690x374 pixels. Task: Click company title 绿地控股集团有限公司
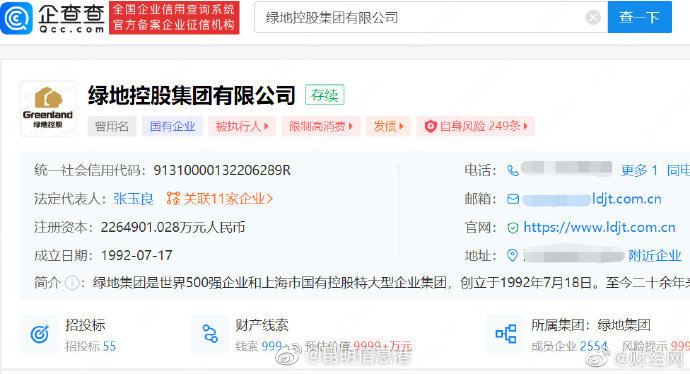click(x=191, y=95)
